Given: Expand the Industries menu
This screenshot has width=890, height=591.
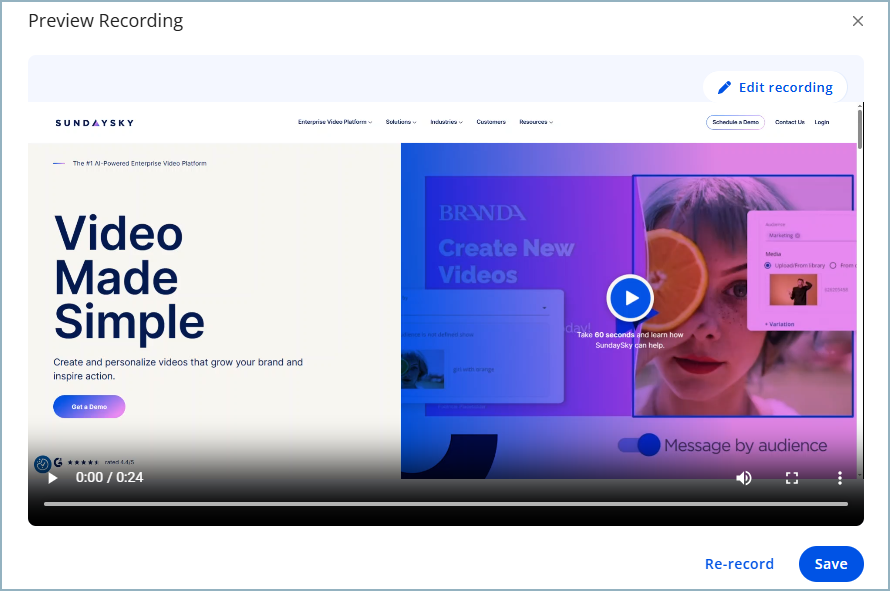Looking at the screenshot, I should tap(446, 122).
